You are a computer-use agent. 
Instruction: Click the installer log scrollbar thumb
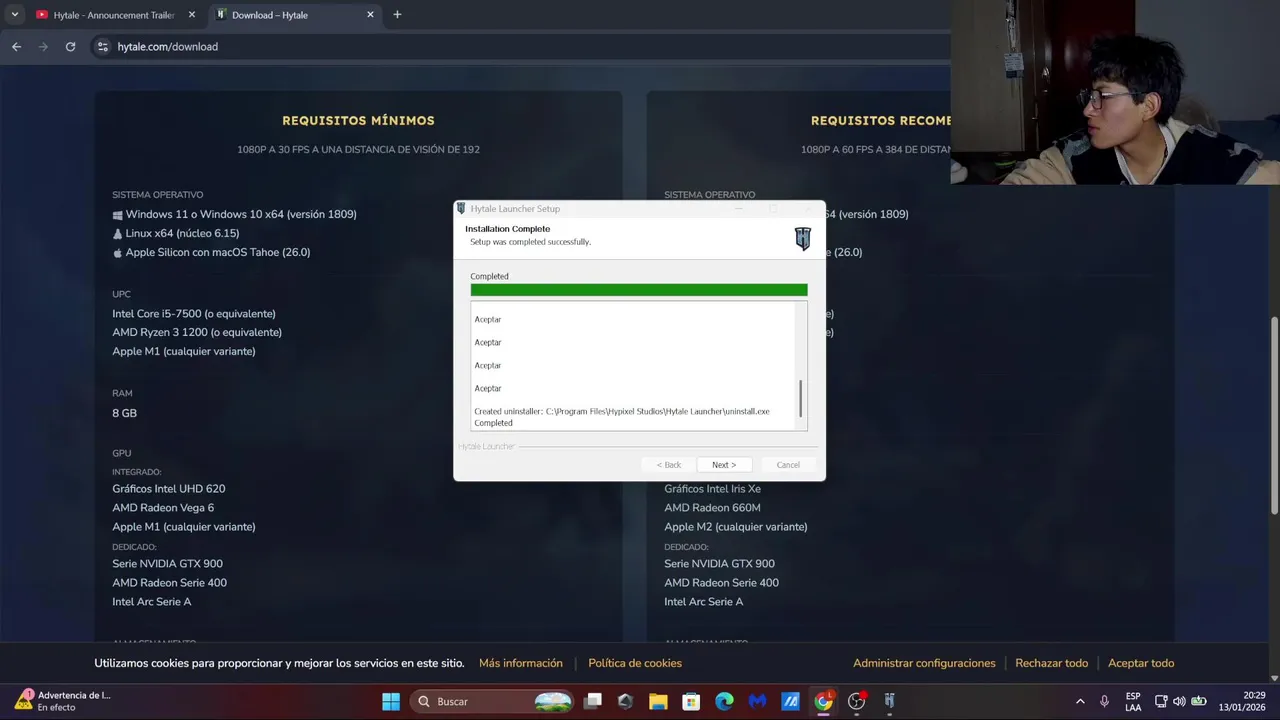coord(800,399)
